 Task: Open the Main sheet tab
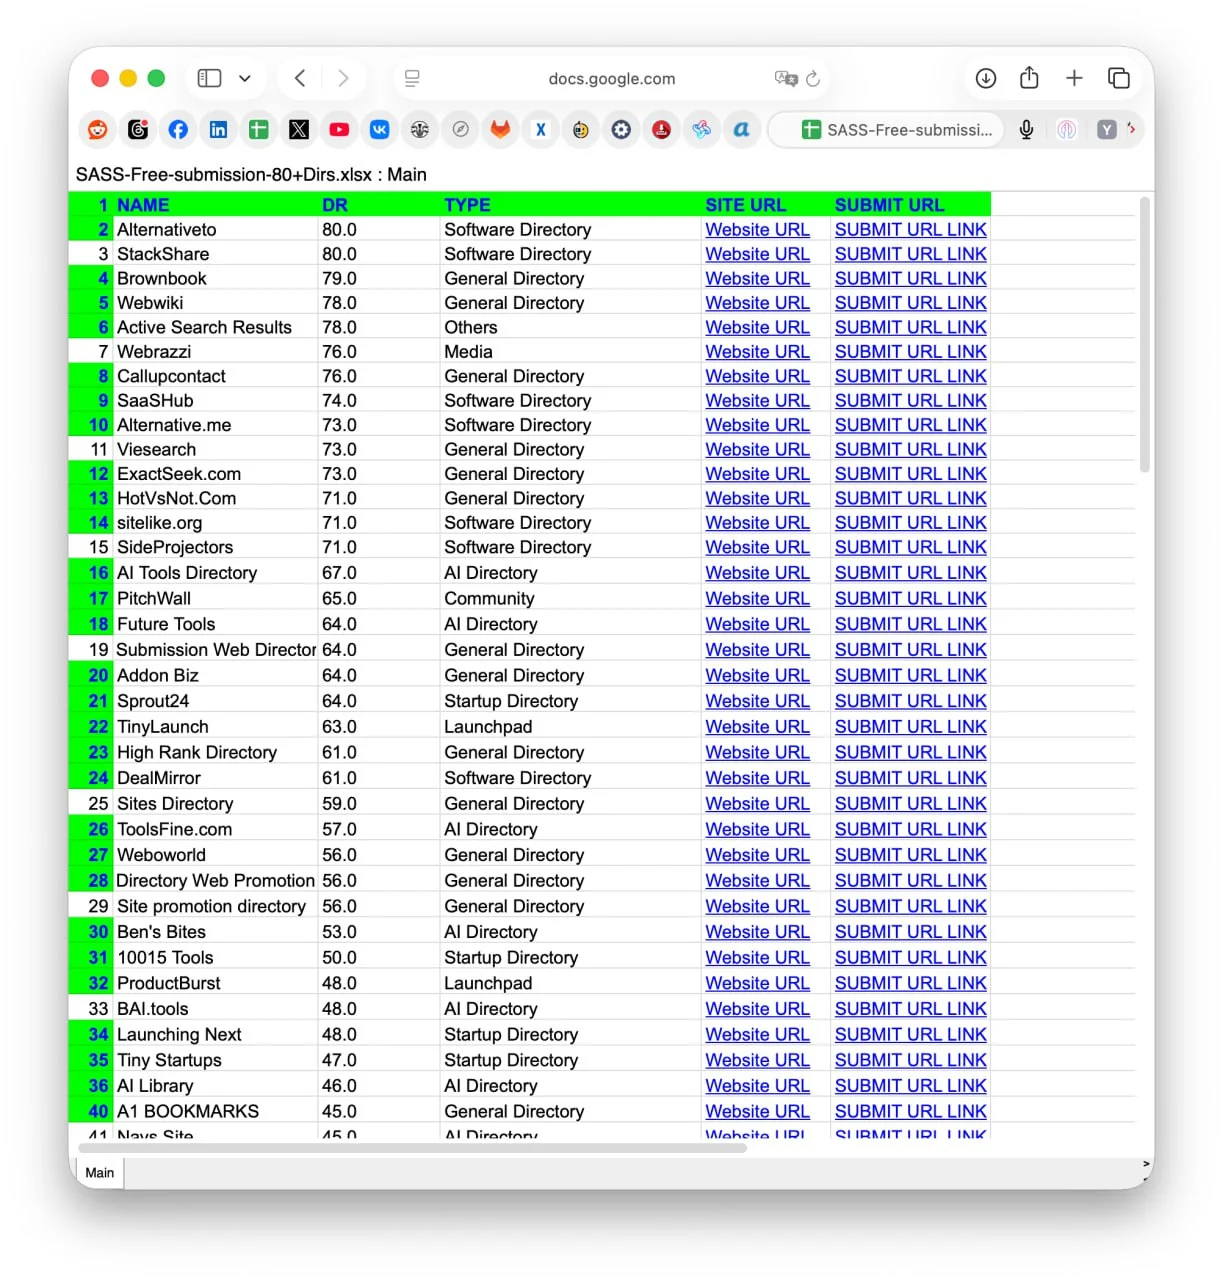[x=99, y=1172]
